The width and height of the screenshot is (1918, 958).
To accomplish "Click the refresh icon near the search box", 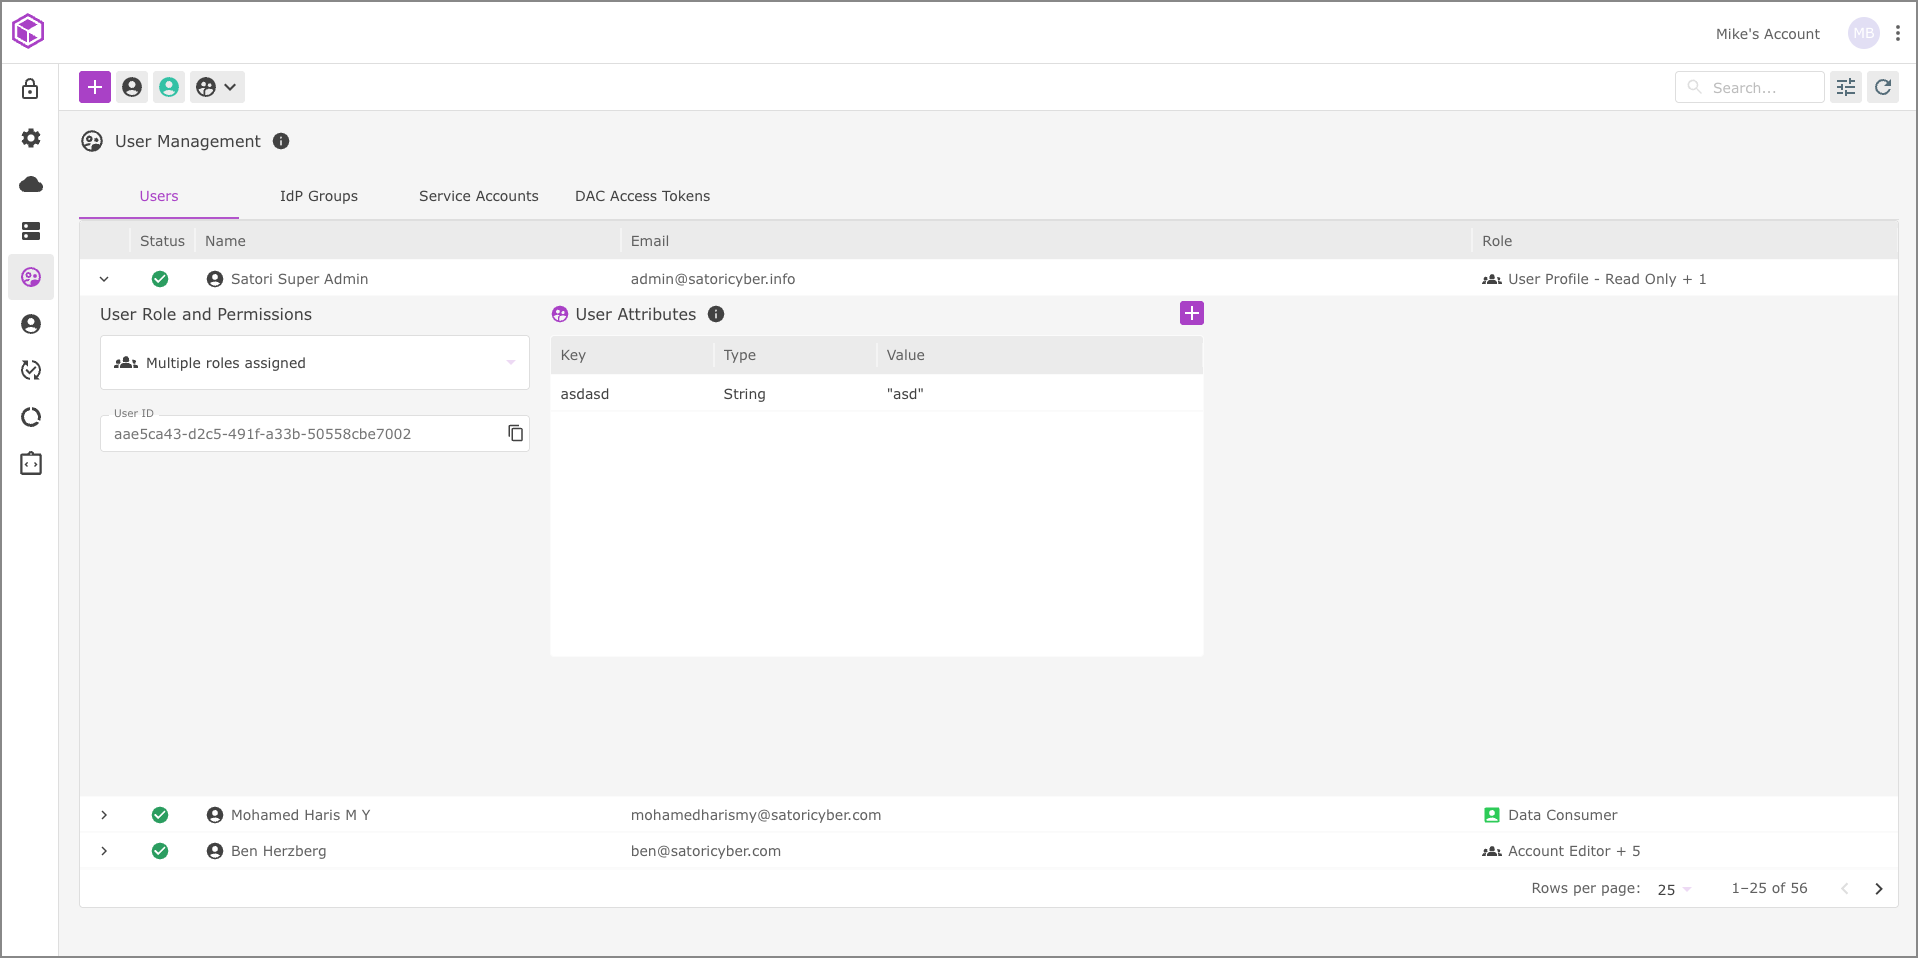I will tap(1882, 87).
